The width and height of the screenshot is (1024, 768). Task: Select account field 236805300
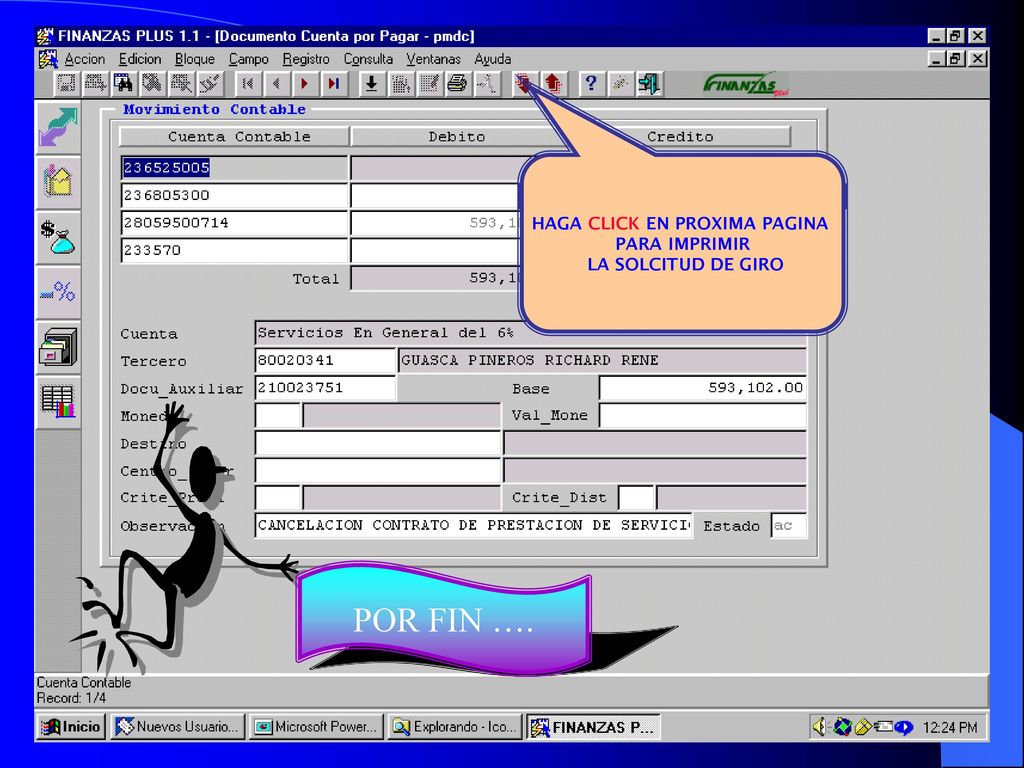tap(234, 195)
